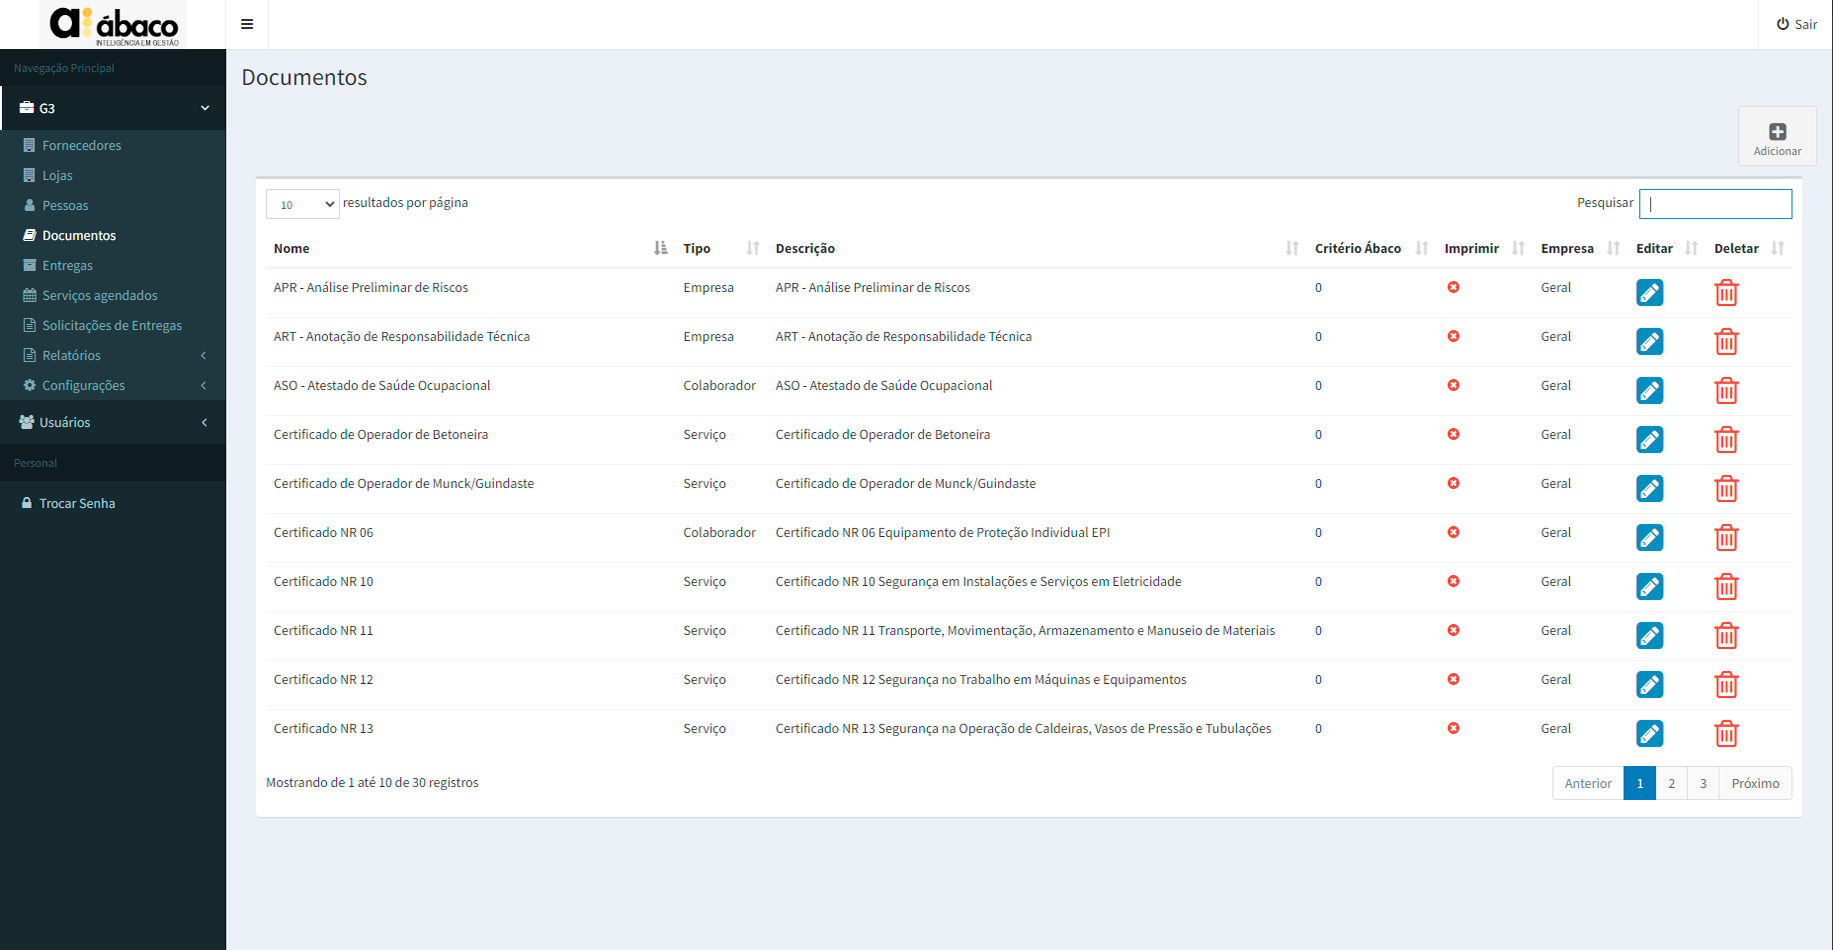Delete the Certificado NR 13 row
Viewport: 1833px width, 950px height.
(x=1726, y=734)
